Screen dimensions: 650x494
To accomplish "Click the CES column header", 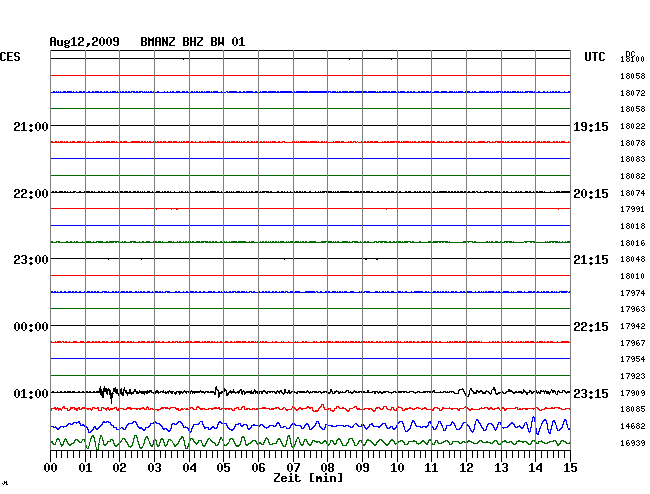I will (x=10, y=57).
